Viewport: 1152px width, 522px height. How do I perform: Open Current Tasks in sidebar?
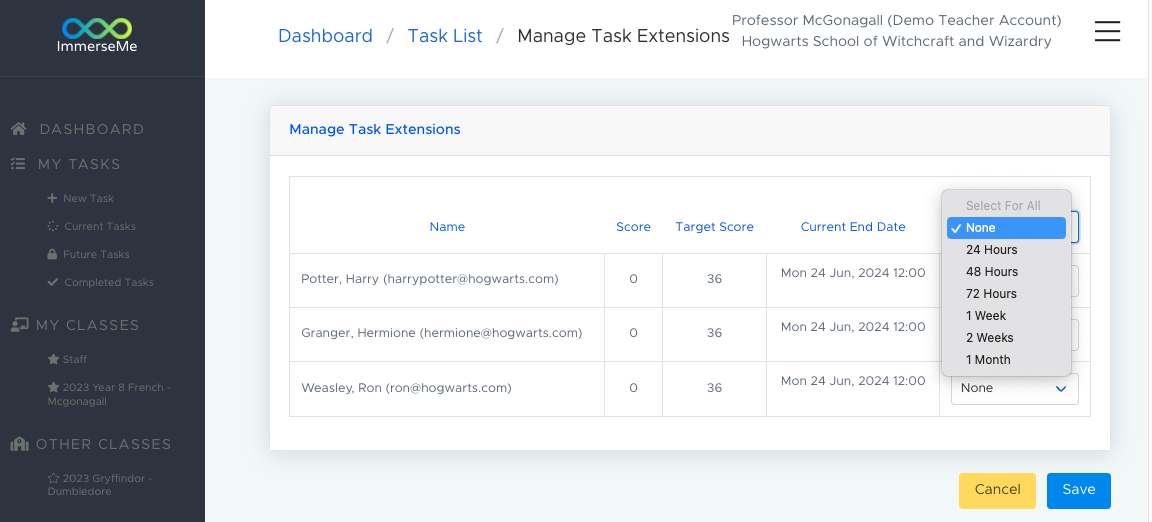100,226
